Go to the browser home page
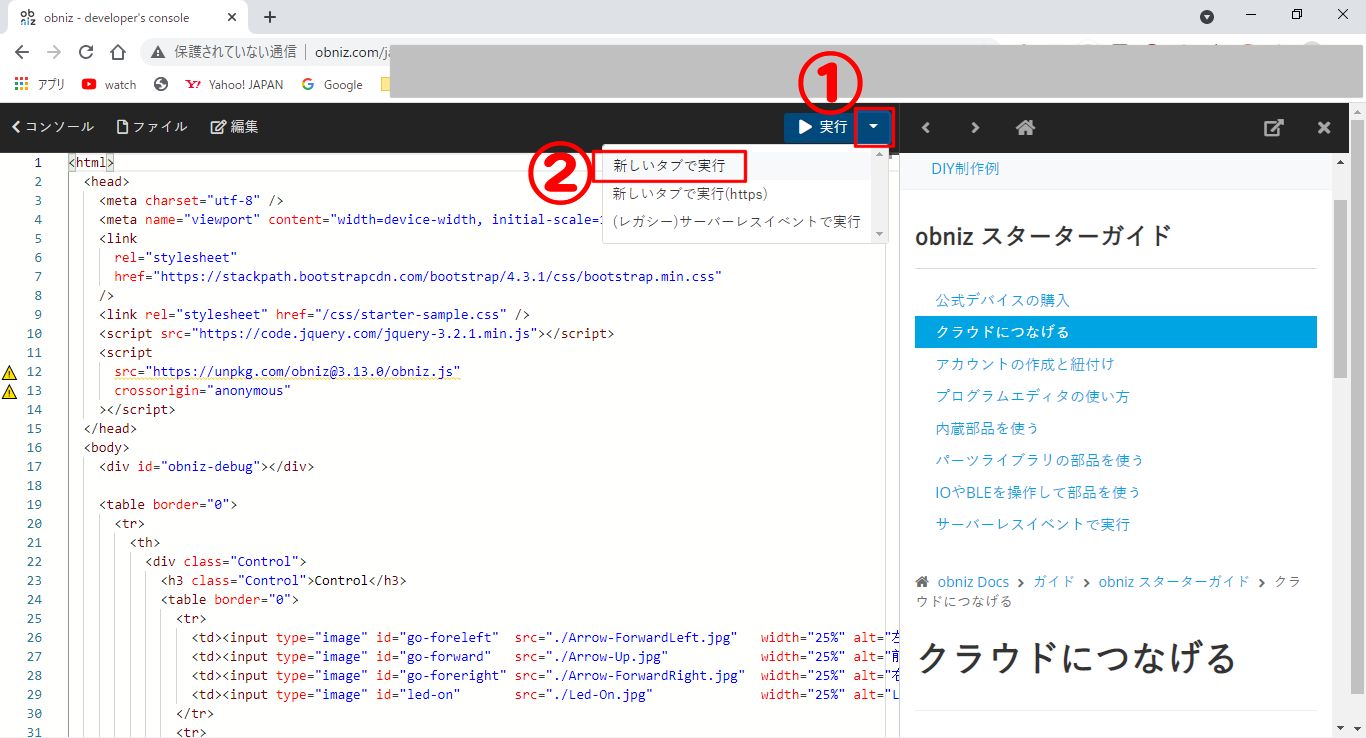 (x=118, y=52)
